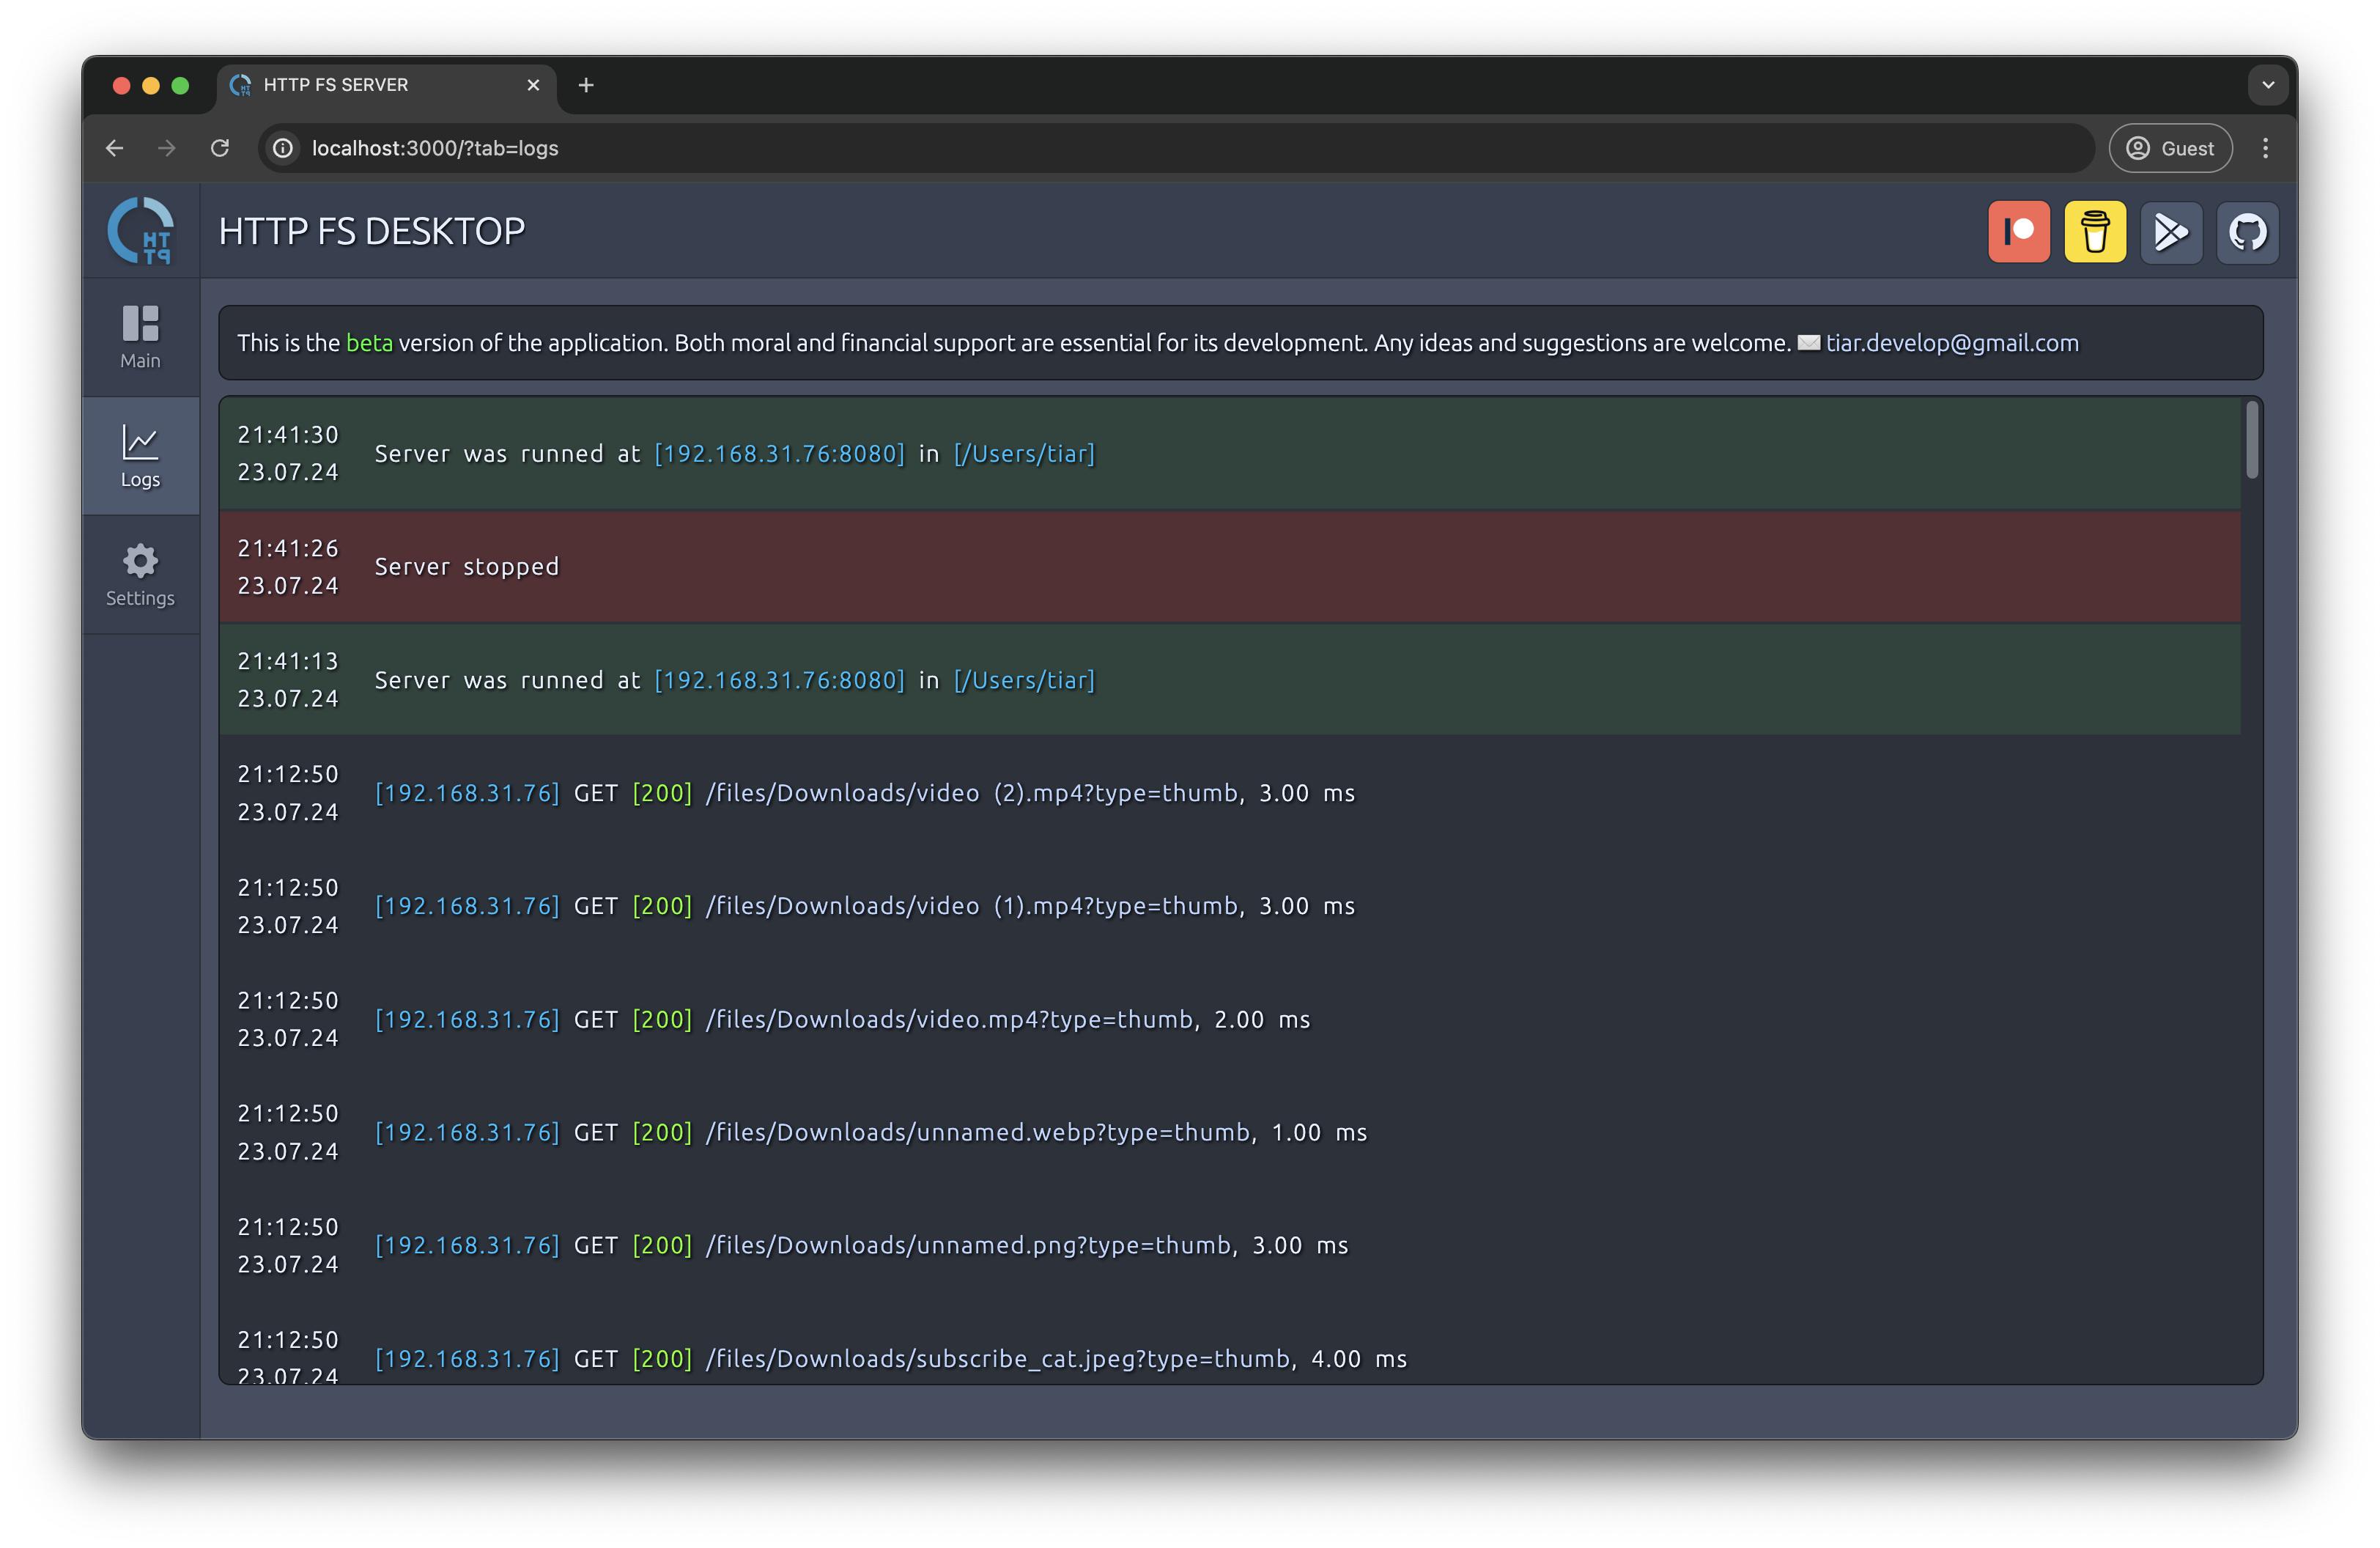This screenshot has width=2380, height=1548.
Task: Open the [/Users/tiar] path in the top log entry
Action: coord(1024,454)
